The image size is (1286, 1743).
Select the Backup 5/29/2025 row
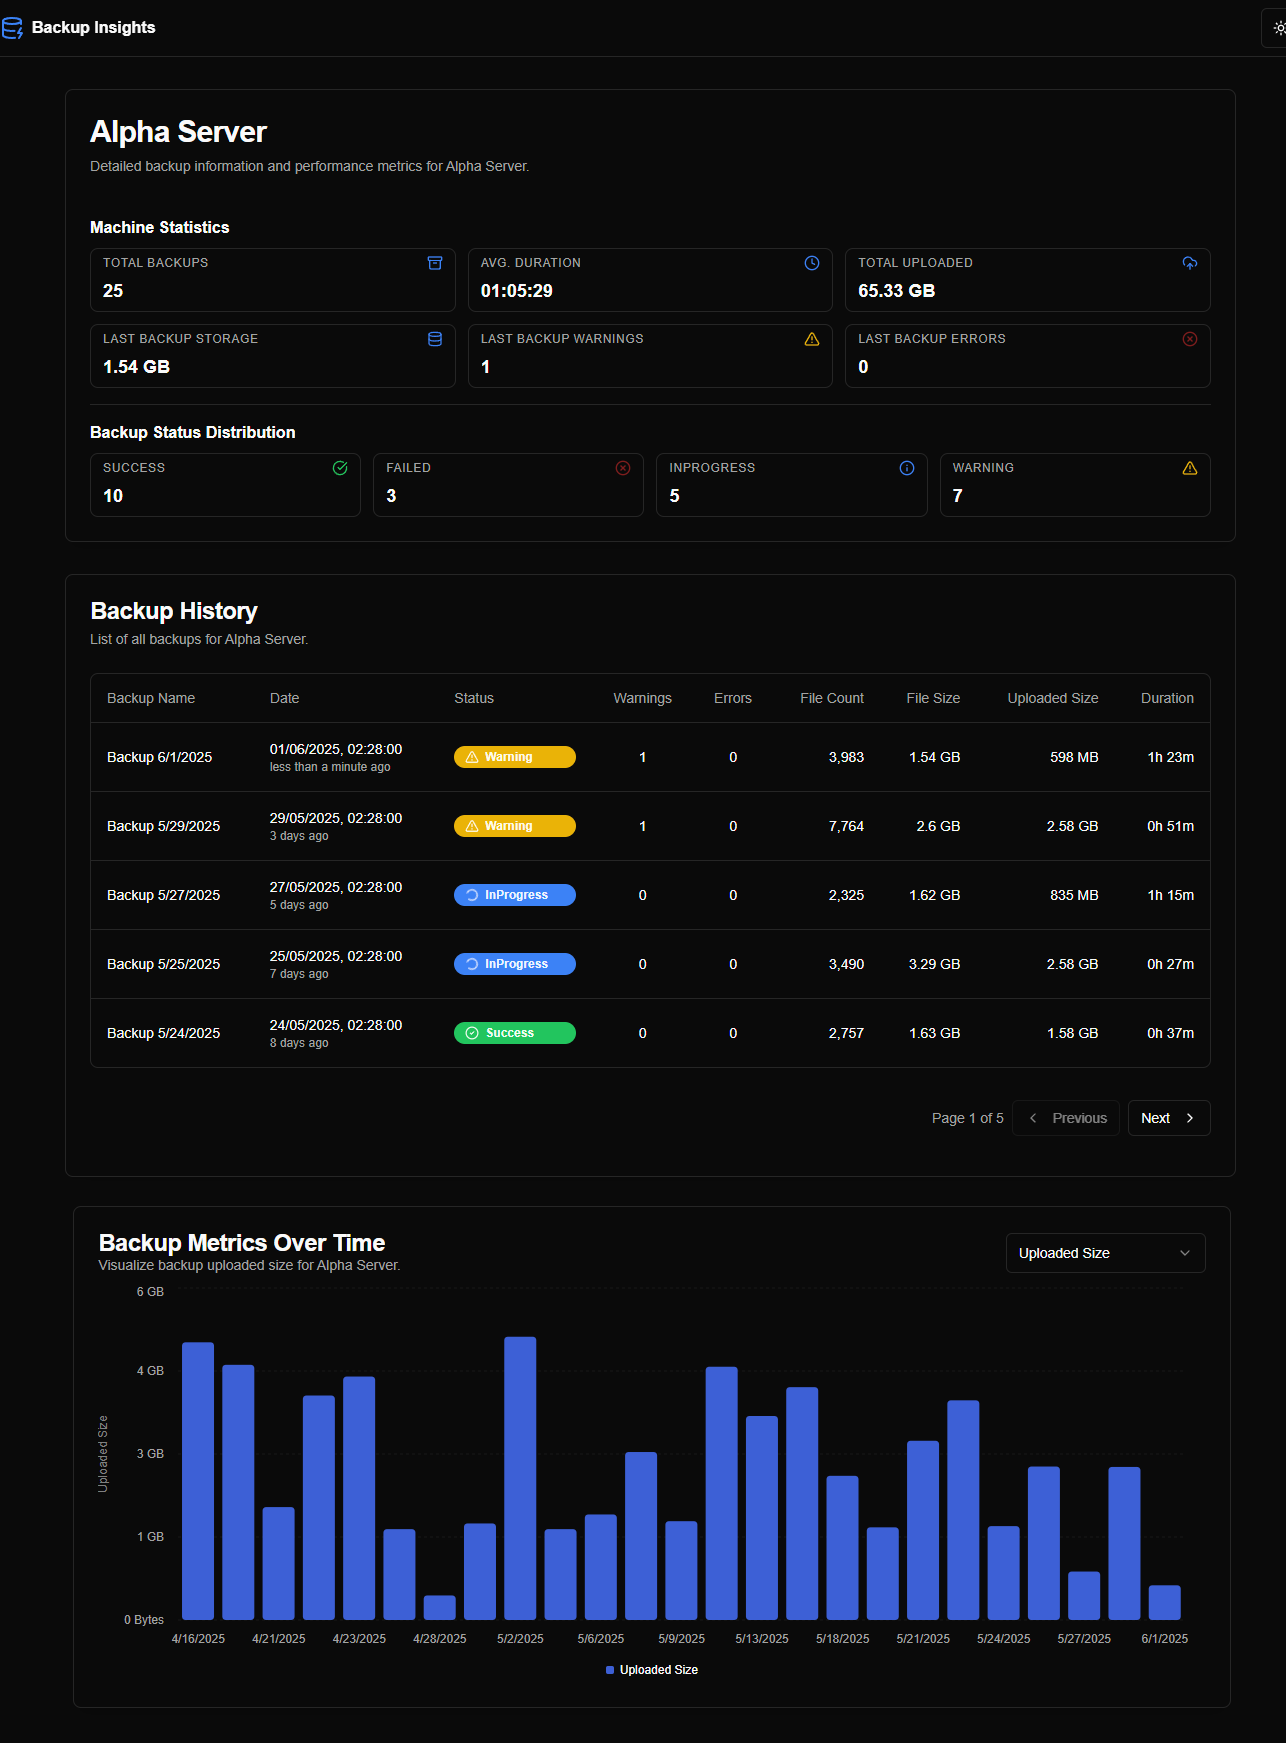163,826
